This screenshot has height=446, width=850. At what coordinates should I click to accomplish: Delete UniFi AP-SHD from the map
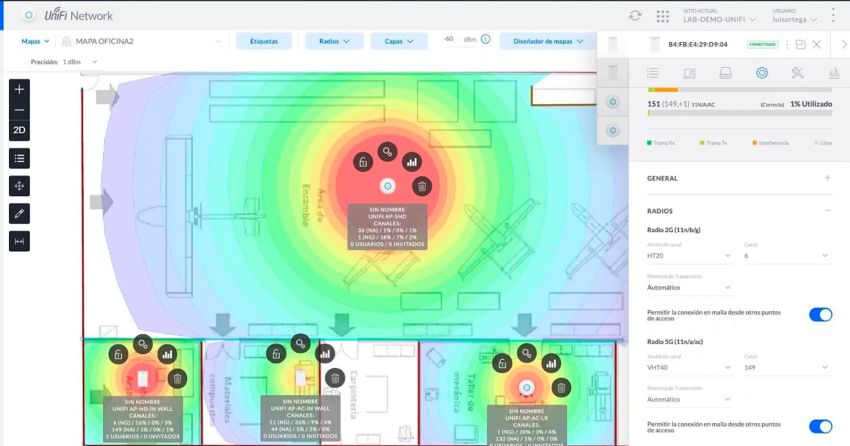point(422,186)
